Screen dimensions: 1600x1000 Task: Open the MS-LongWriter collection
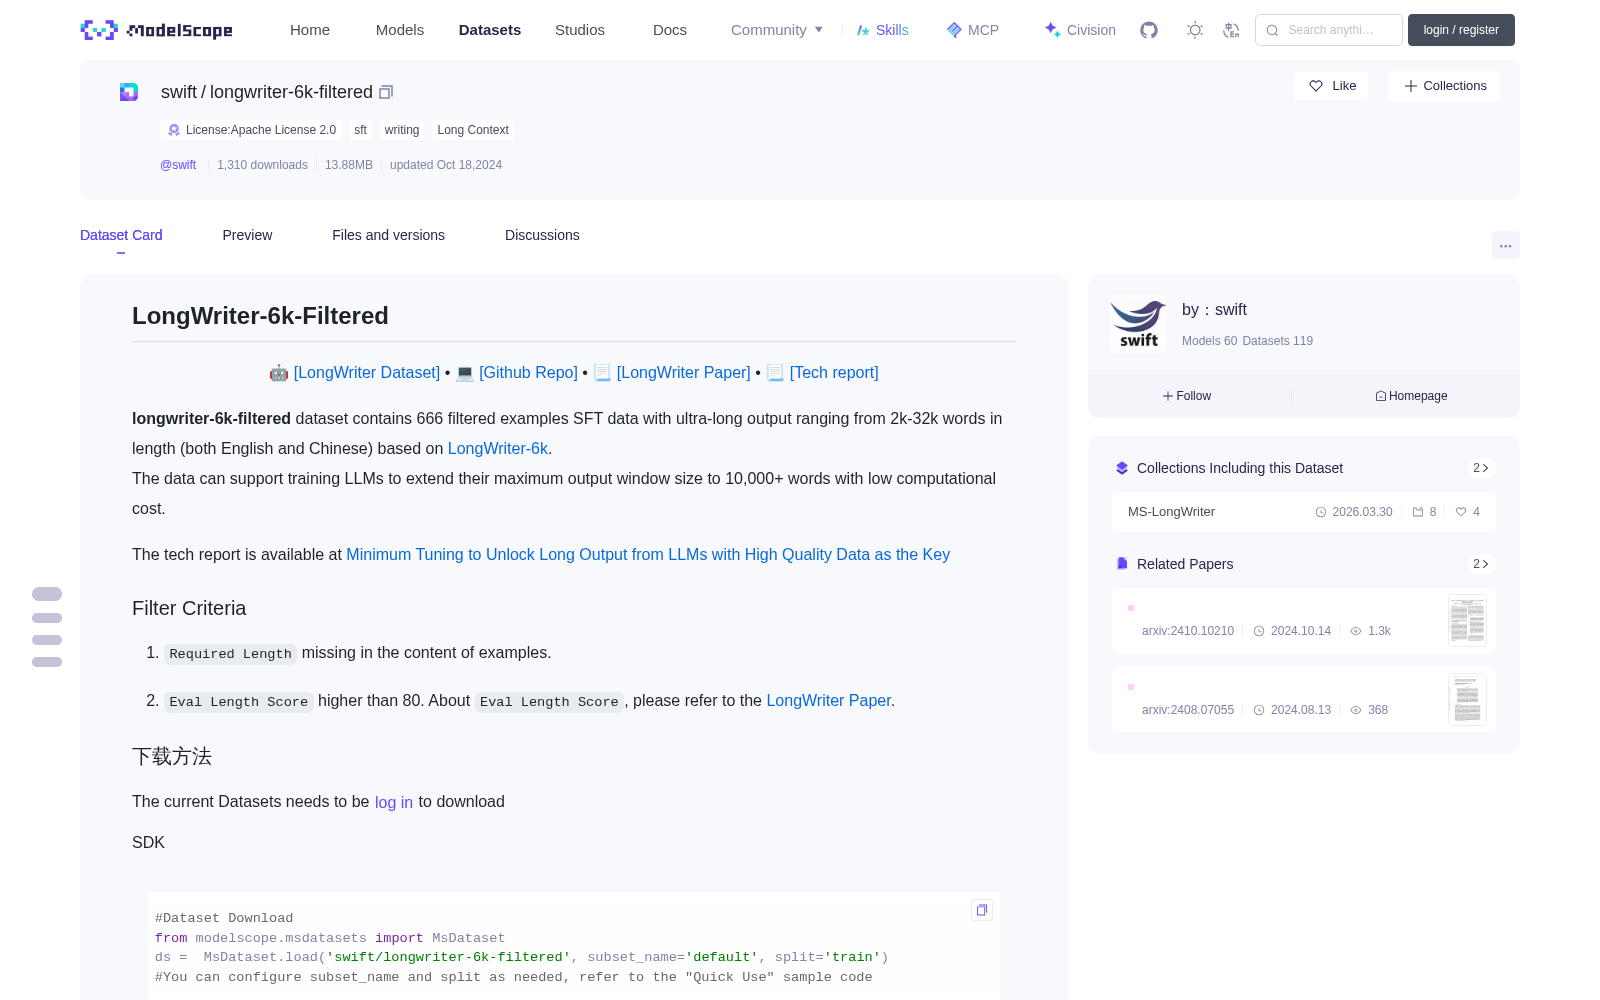(1304, 512)
